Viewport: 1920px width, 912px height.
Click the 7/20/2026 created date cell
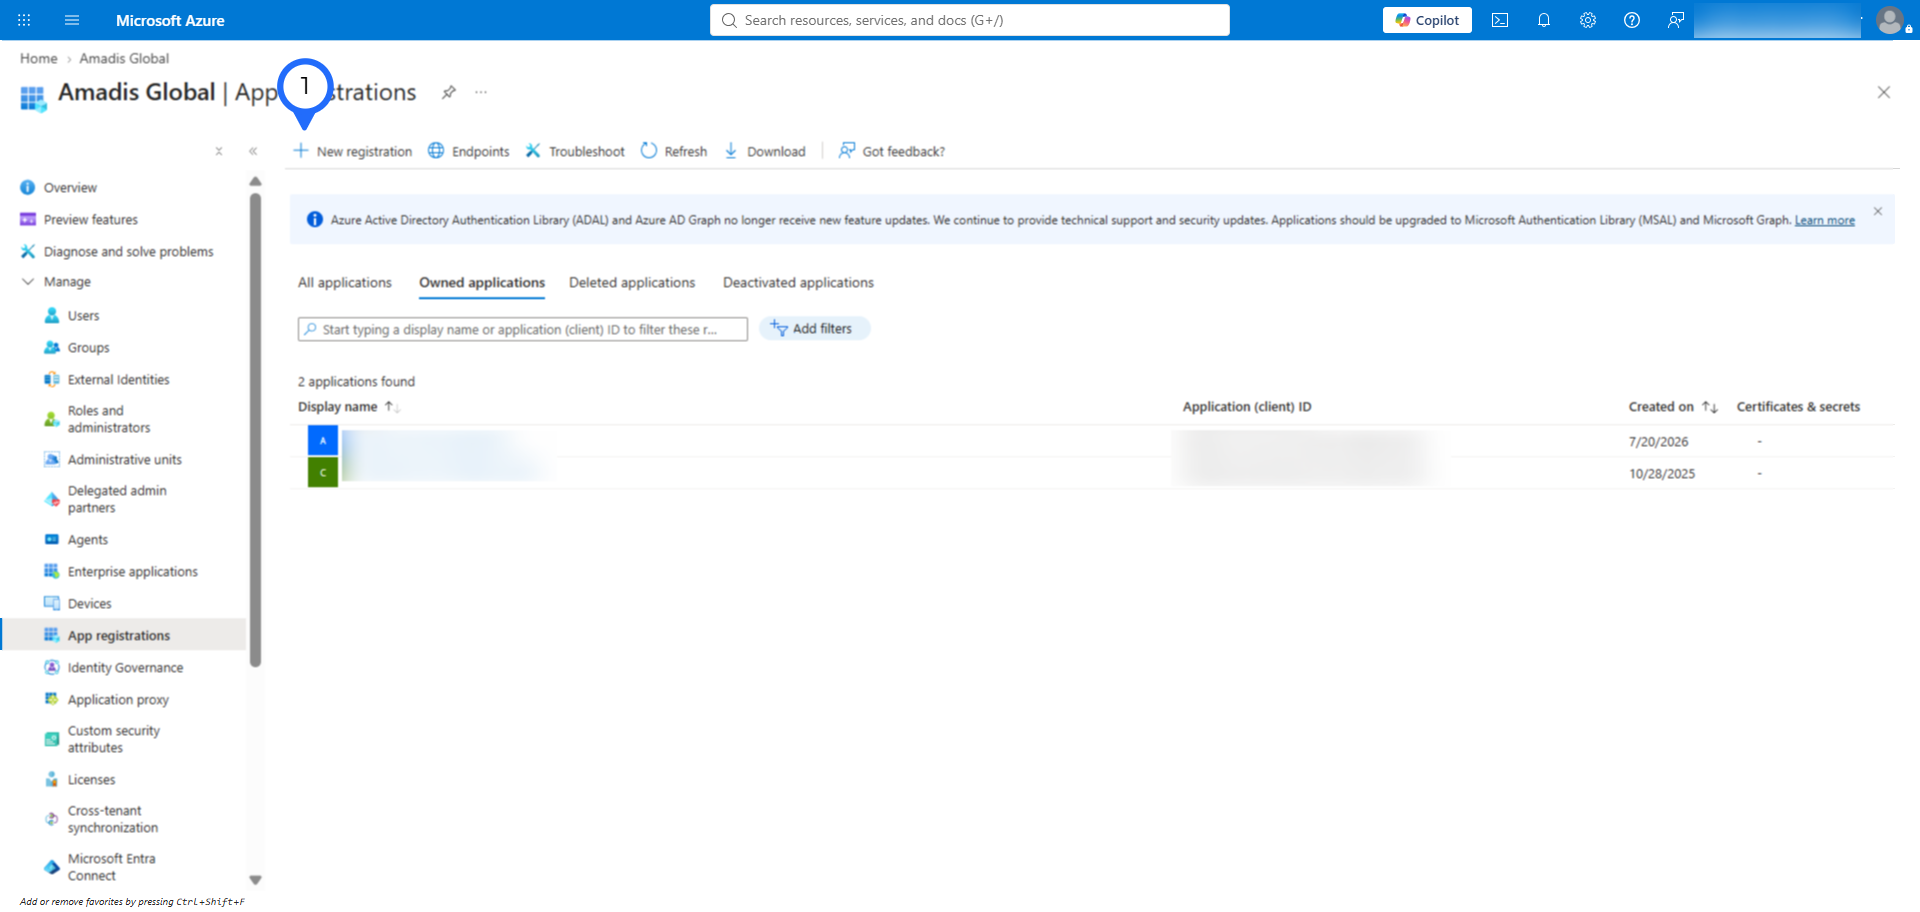pyautogui.click(x=1658, y=442)
